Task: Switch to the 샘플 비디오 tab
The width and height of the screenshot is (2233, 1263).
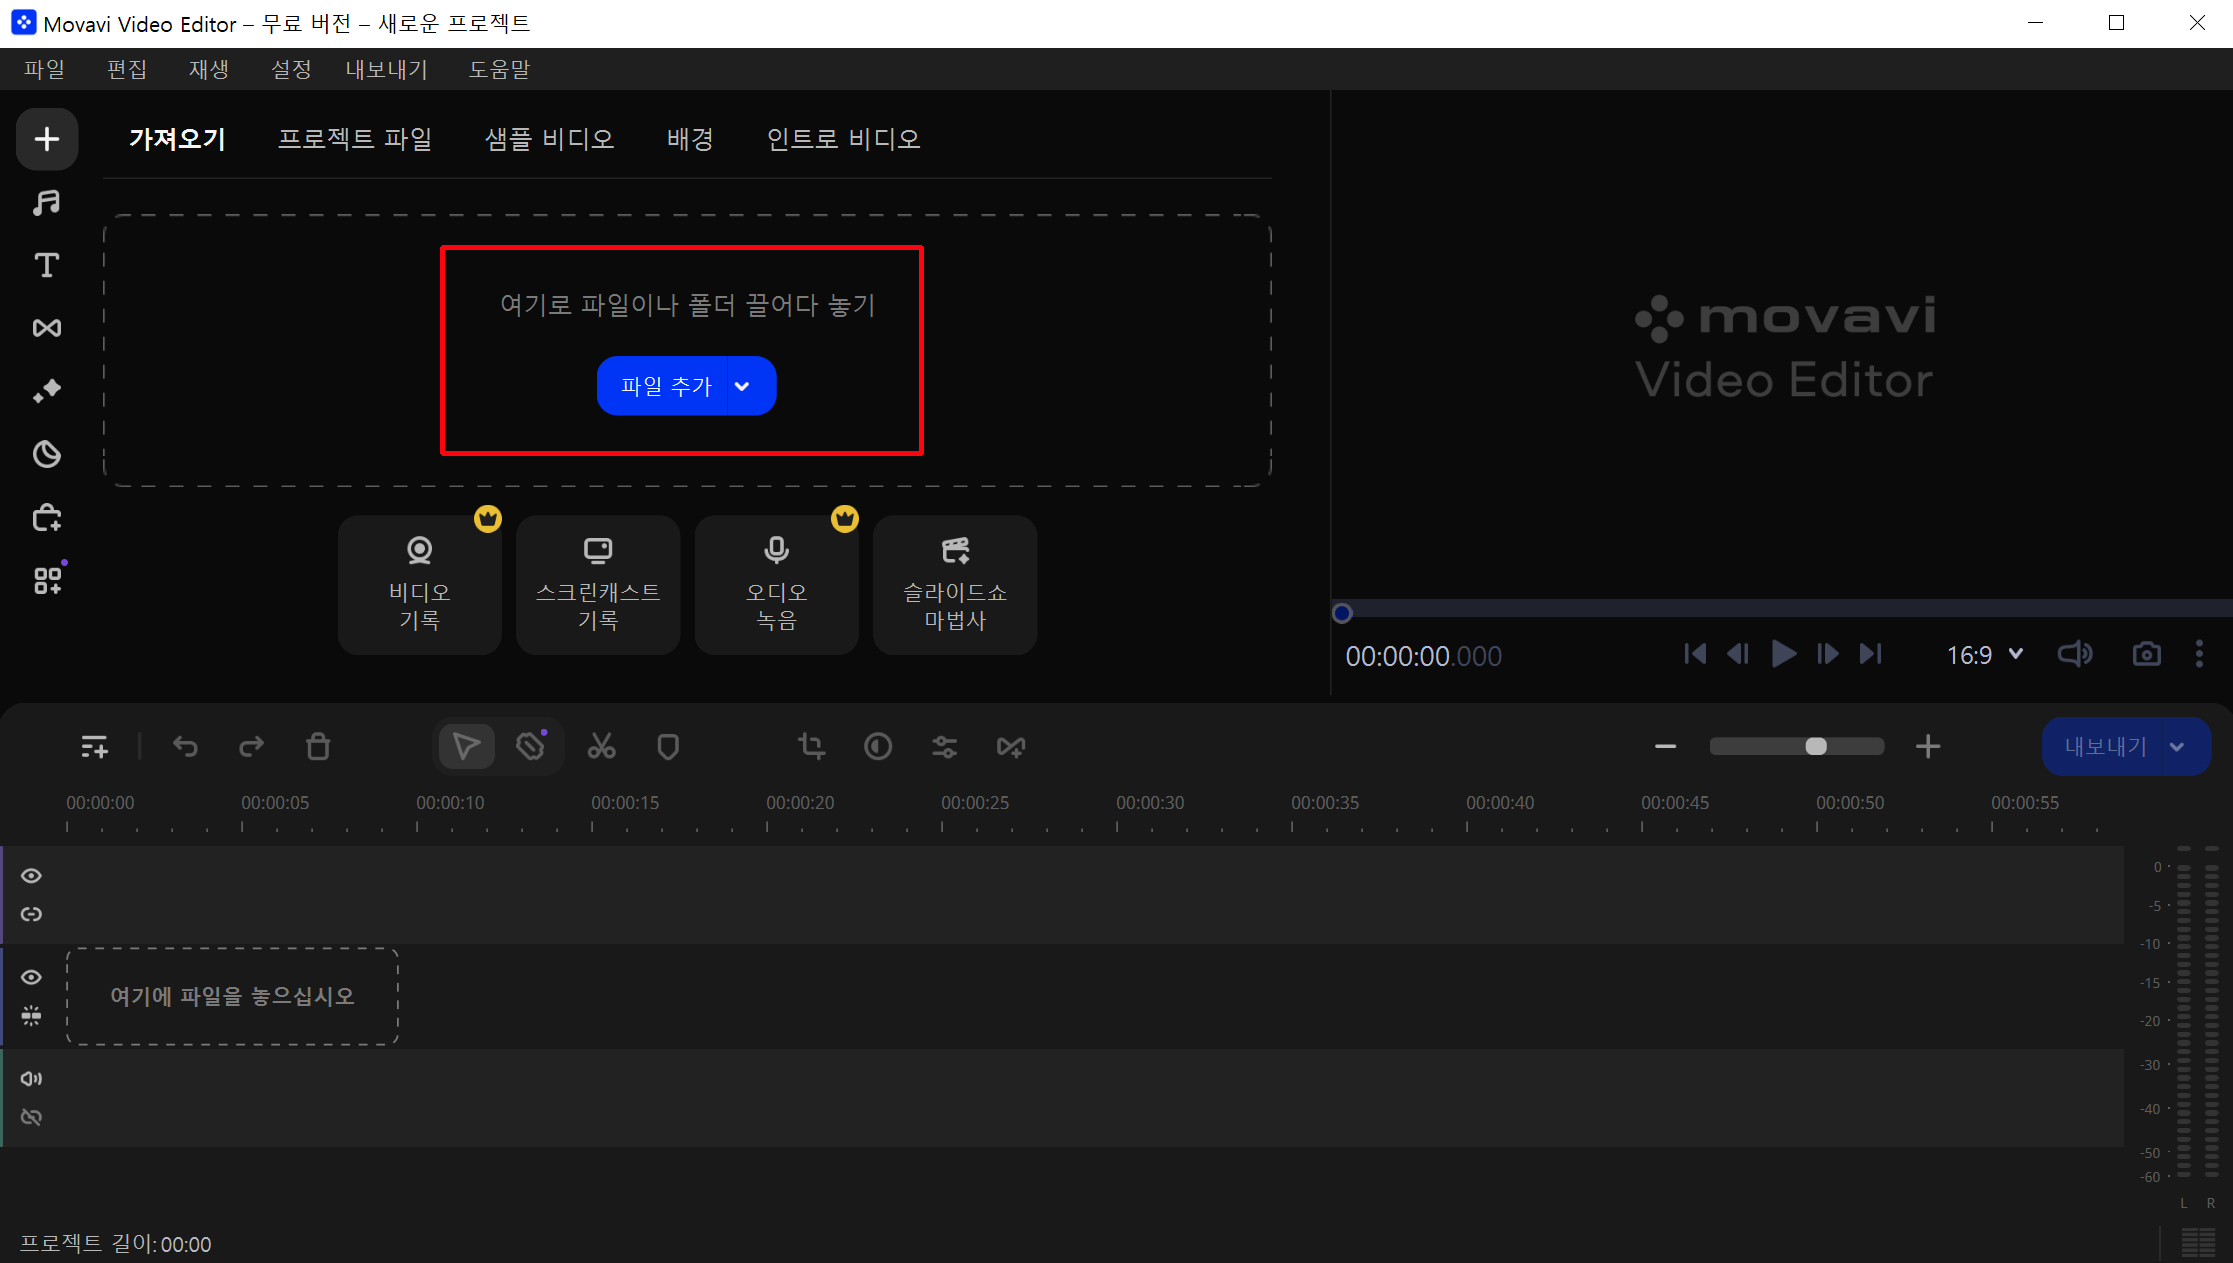Action: 549,139
